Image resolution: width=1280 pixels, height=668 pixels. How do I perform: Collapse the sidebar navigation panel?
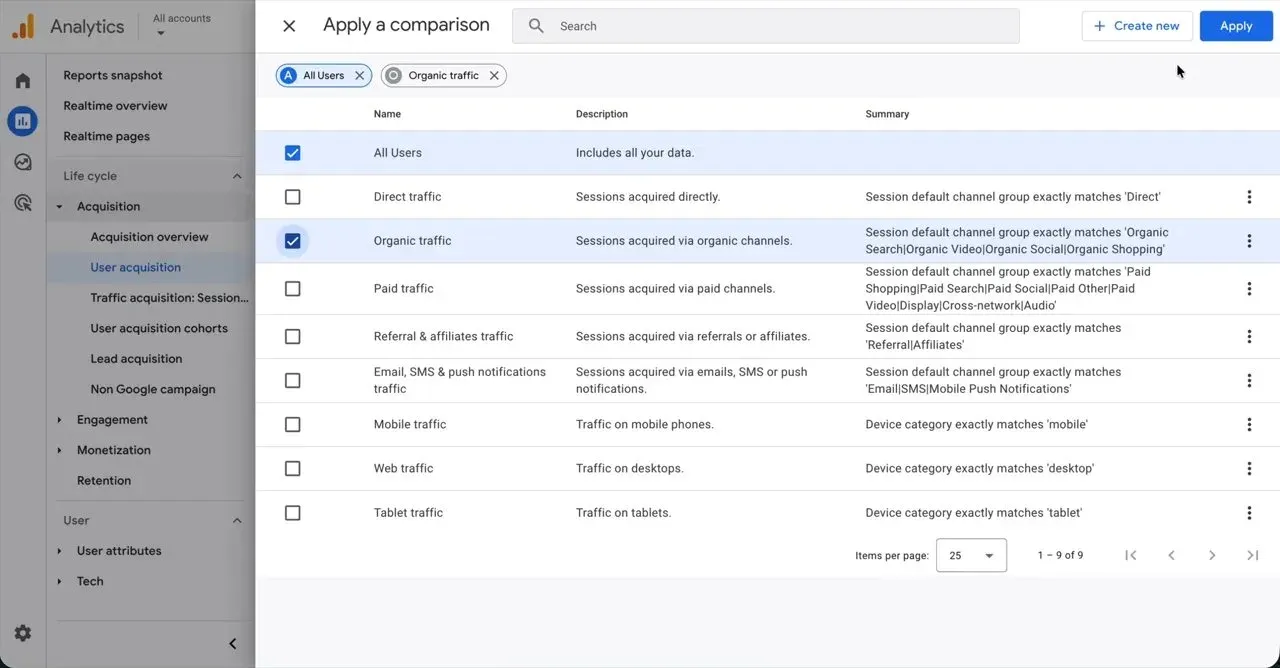pos(232,644)
